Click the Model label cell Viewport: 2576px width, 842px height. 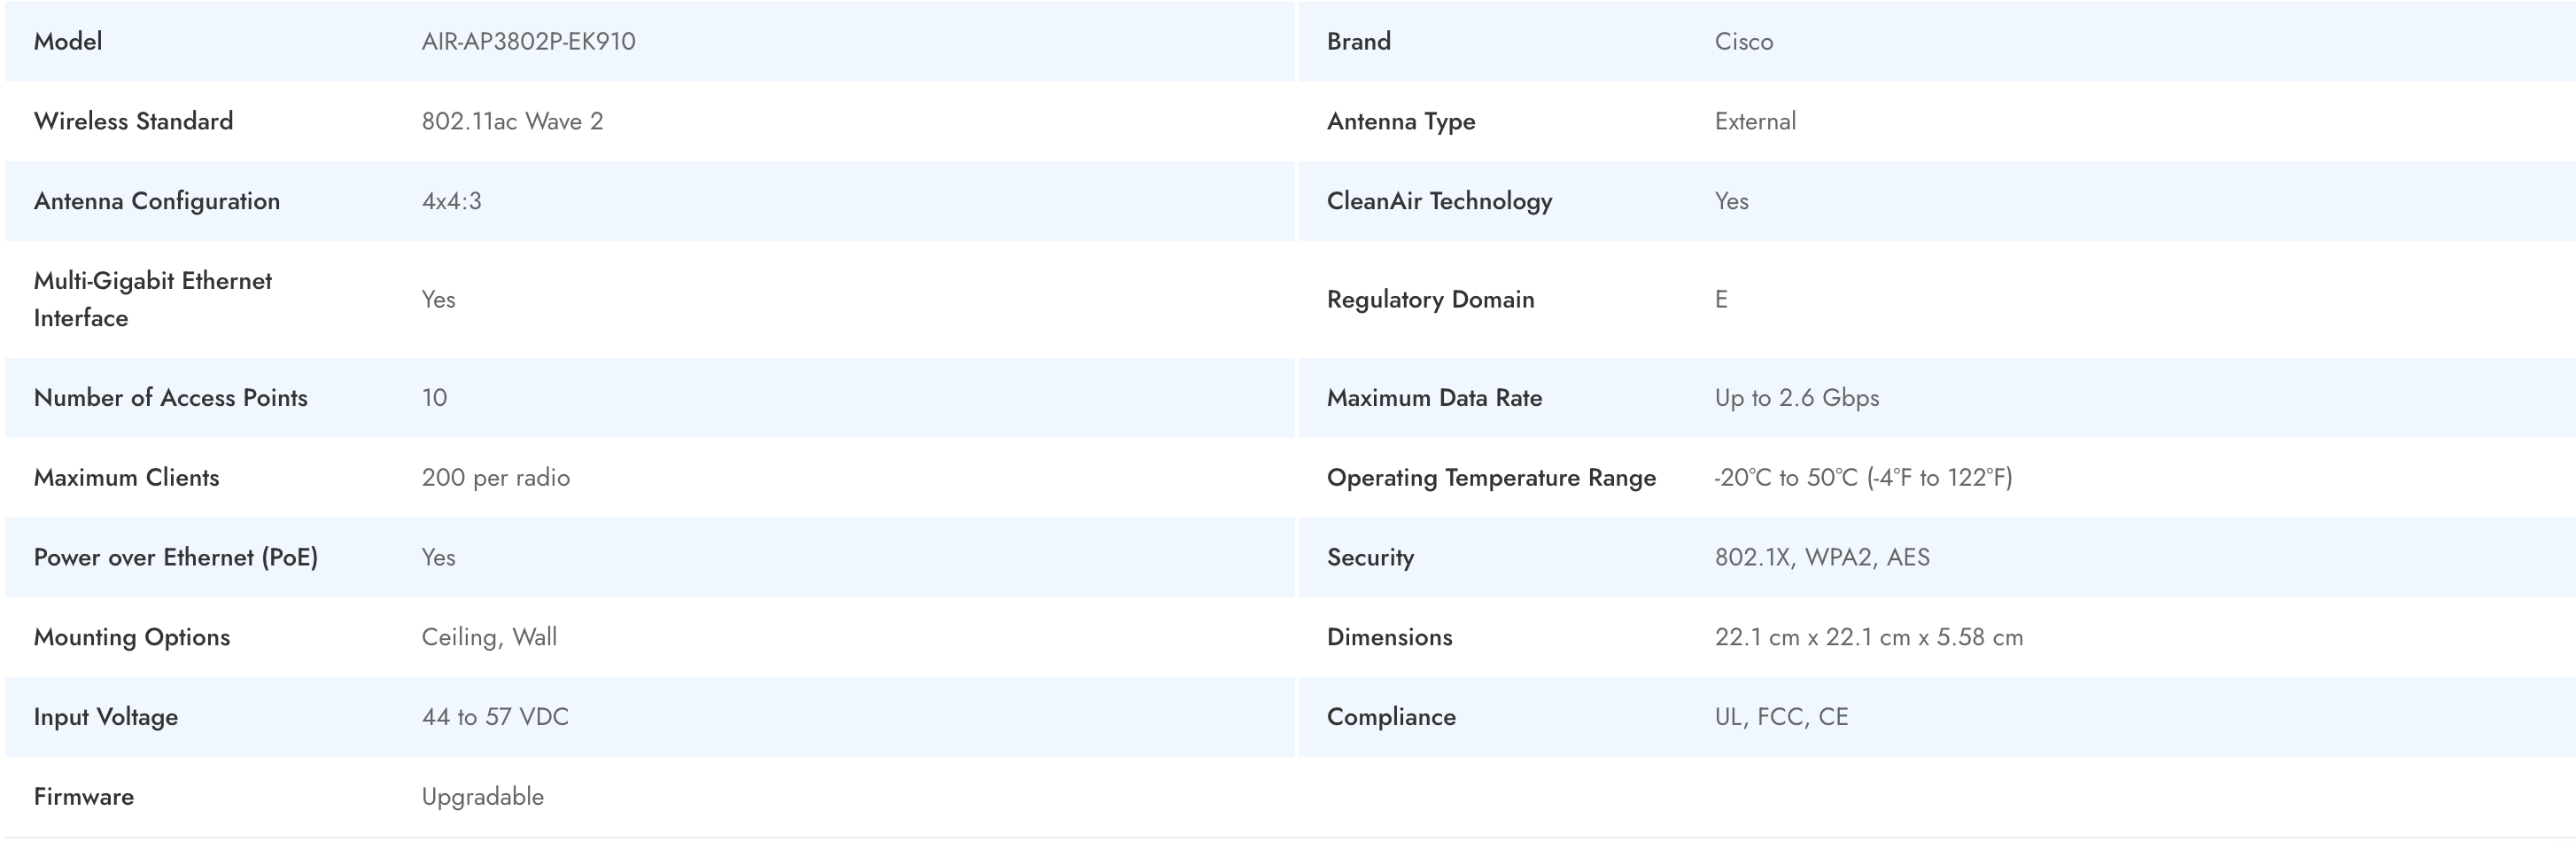pyautogui.click(x=68, y=41)
